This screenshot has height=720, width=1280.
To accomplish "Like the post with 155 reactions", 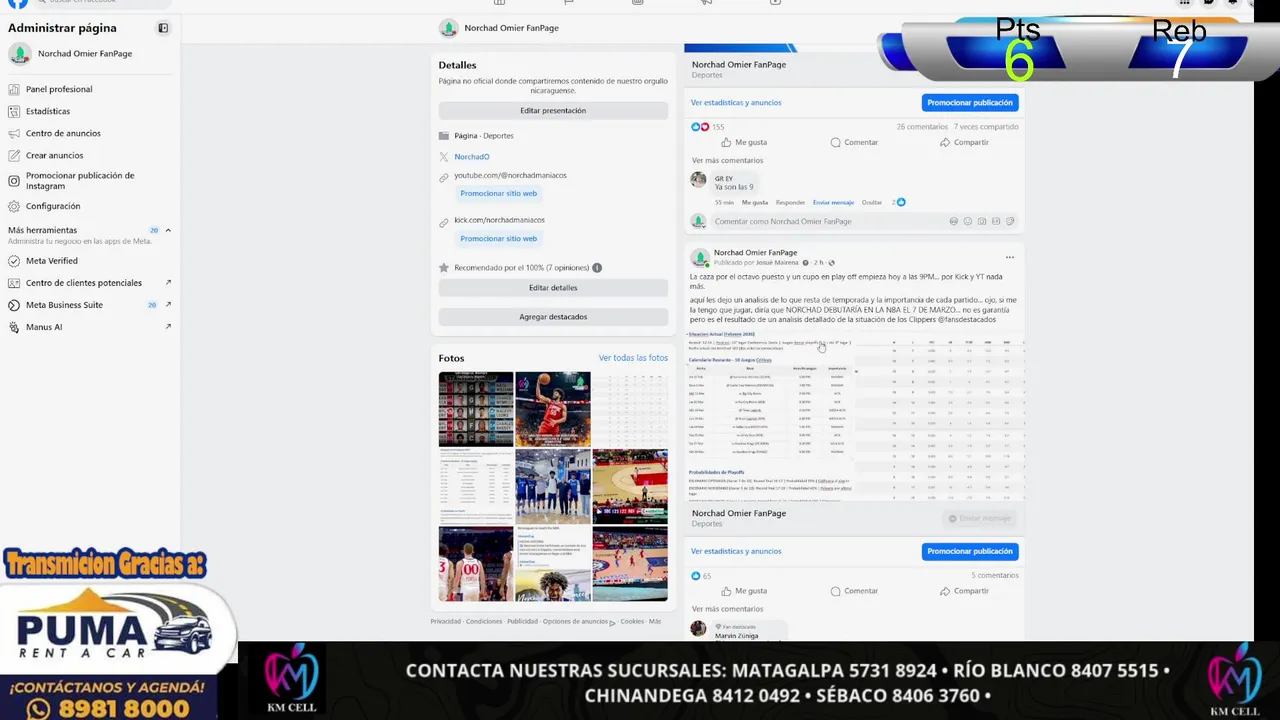I will (743, 142).
